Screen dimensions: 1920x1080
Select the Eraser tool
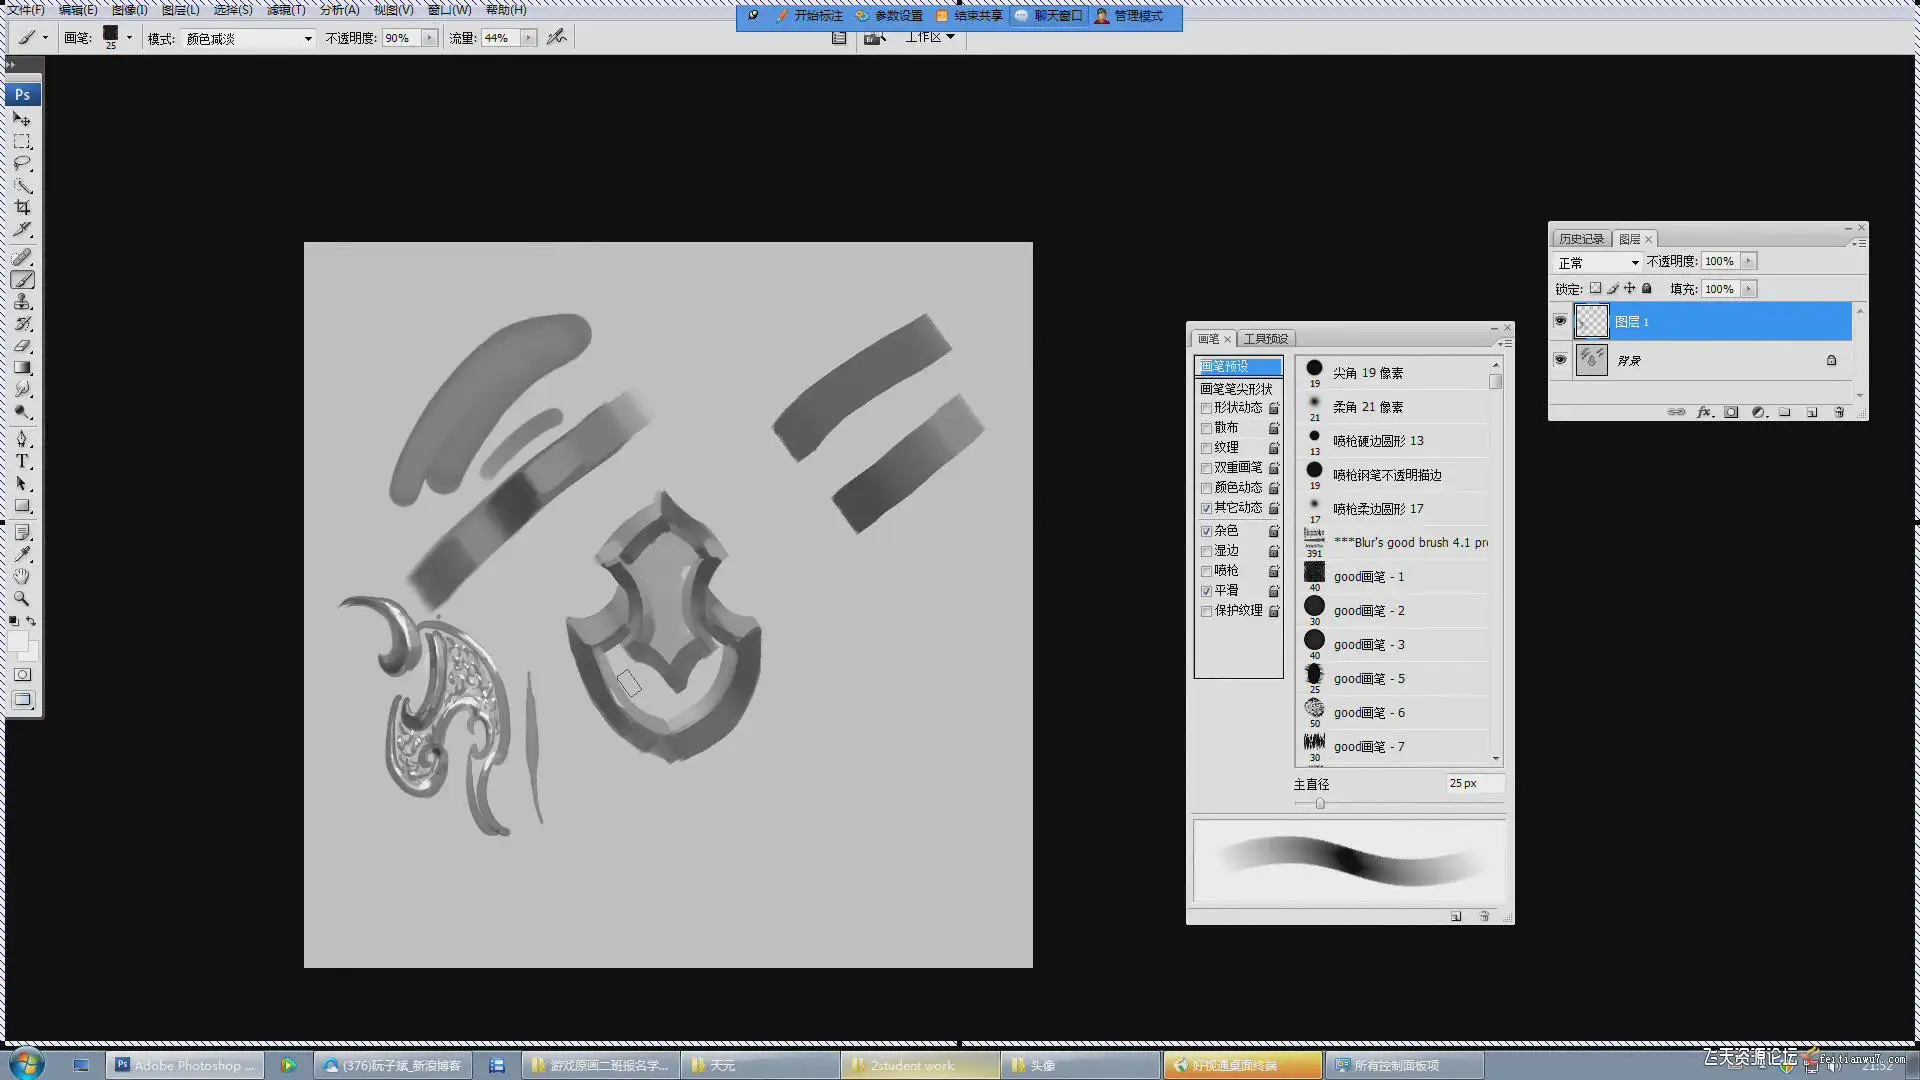point(22,346)
